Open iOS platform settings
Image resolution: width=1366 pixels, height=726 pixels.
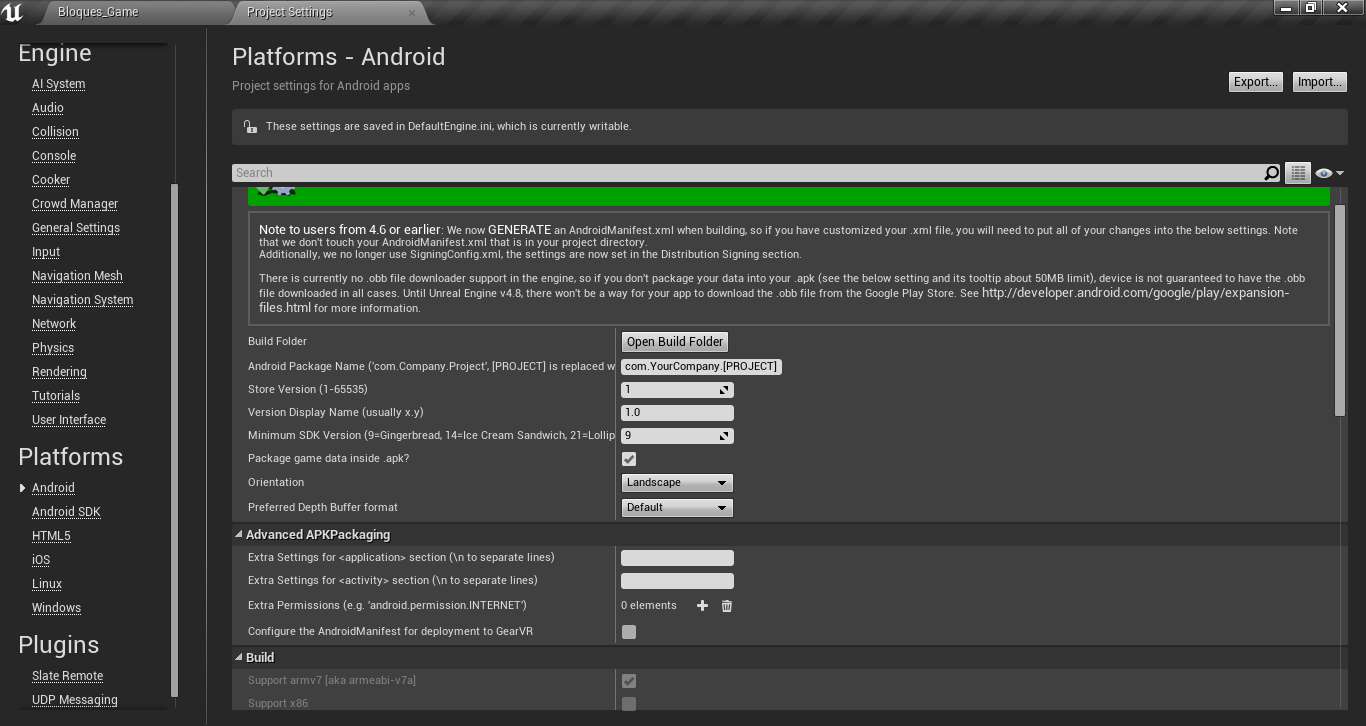coord(41,560)
